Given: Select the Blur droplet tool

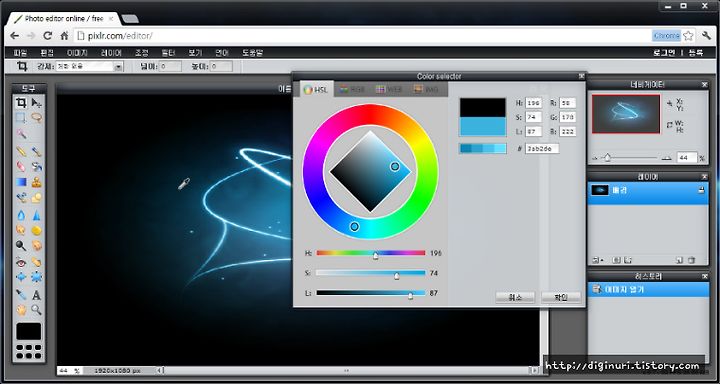Looking at the screenshot, I should [21, 215].
